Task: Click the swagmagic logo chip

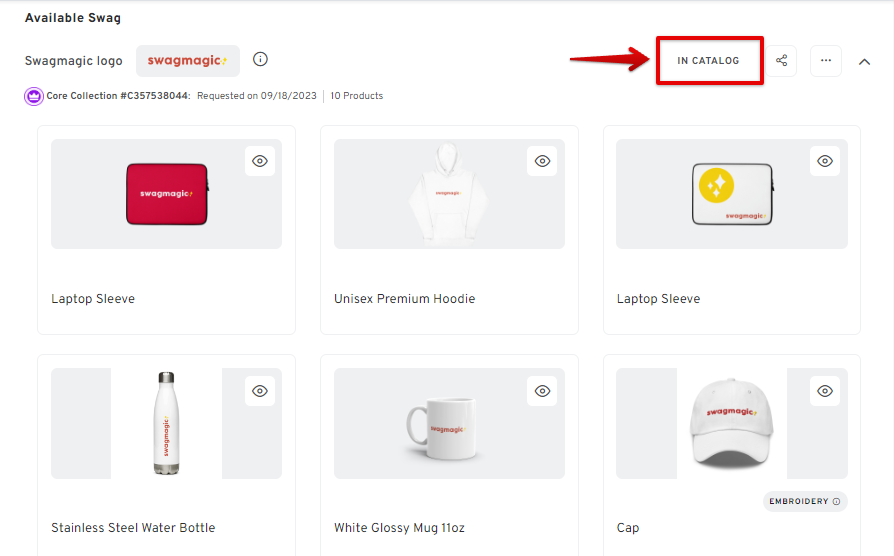Action: pos(188,60)
